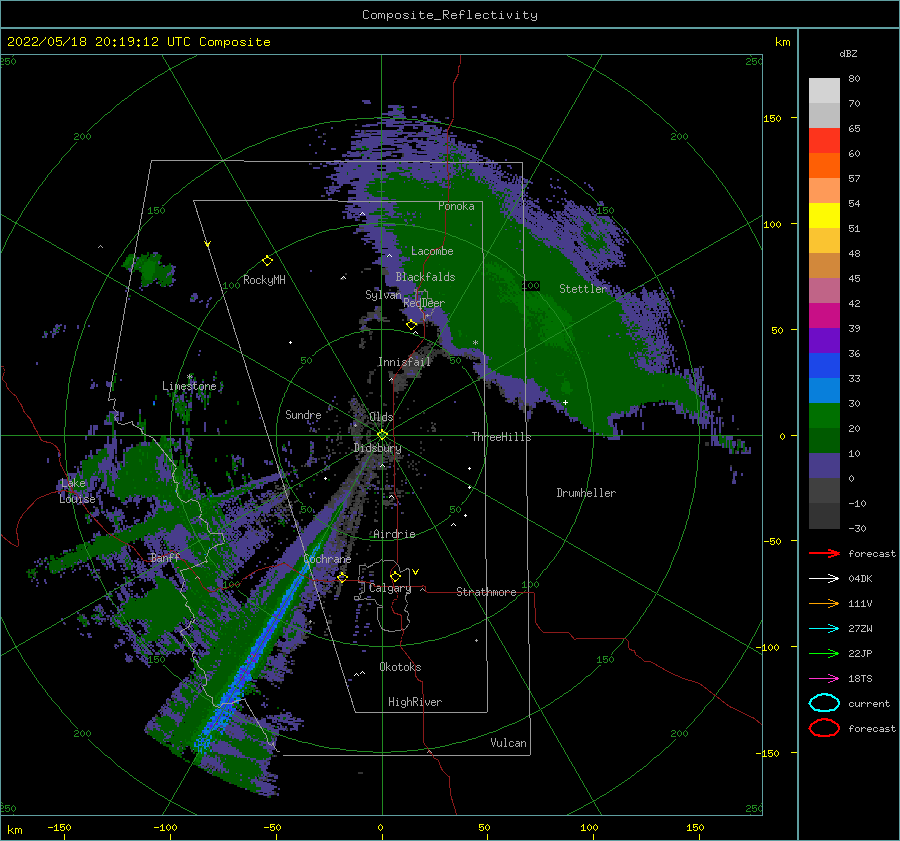900x841 pixels.
Task: Click the yellow radar-site diamond near Olds
Action: click(382, 435)
